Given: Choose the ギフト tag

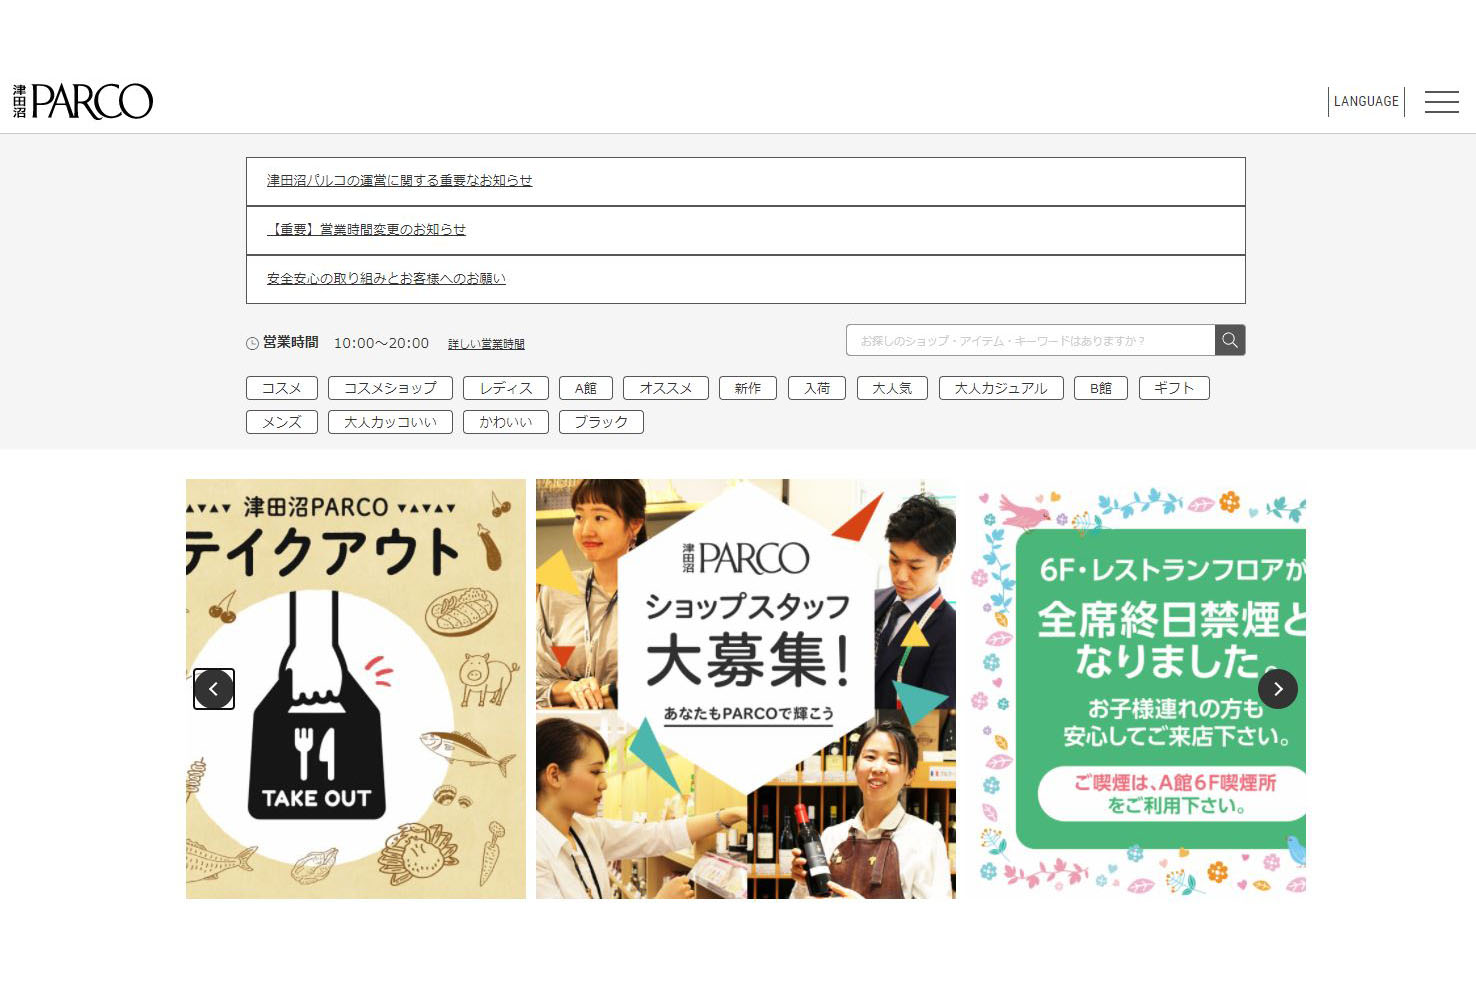Looking at the screenshot, I should [x=1174, y=388].
